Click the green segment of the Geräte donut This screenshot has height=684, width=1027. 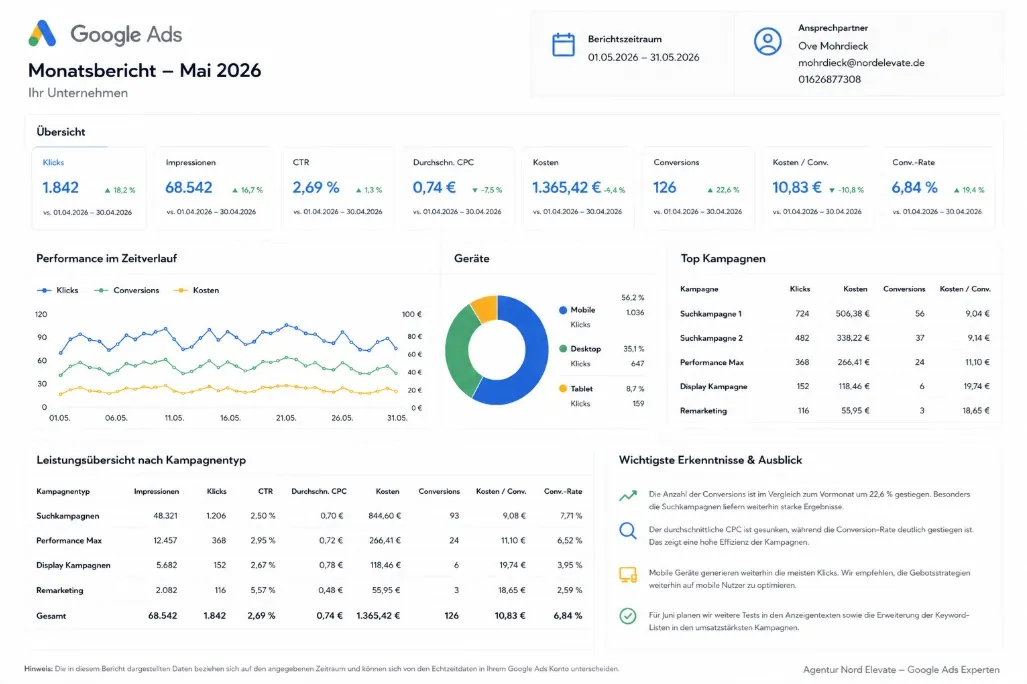coord(457,351)
